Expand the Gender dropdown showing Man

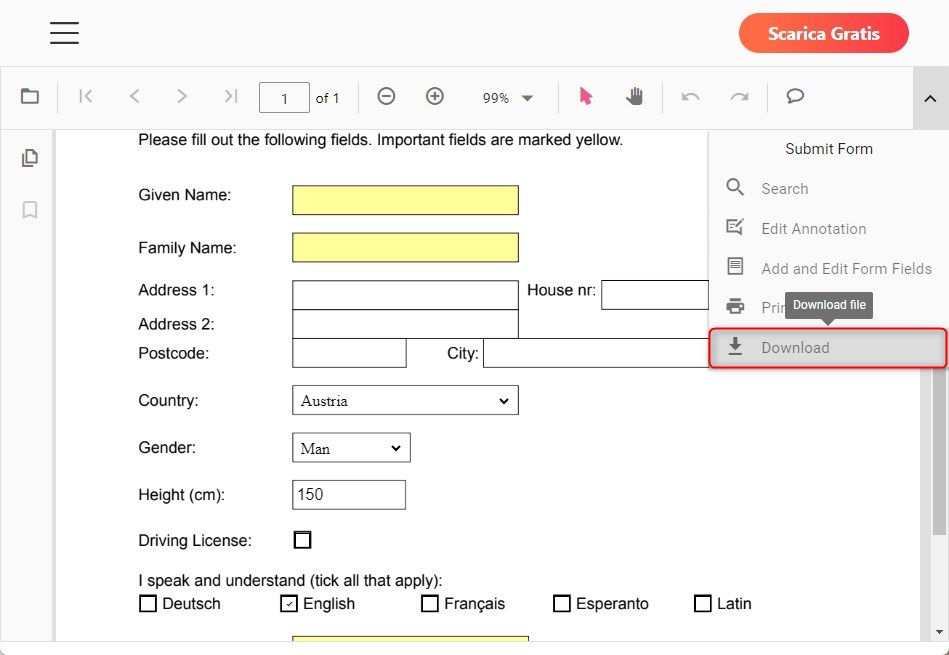[x=351, y=449]
